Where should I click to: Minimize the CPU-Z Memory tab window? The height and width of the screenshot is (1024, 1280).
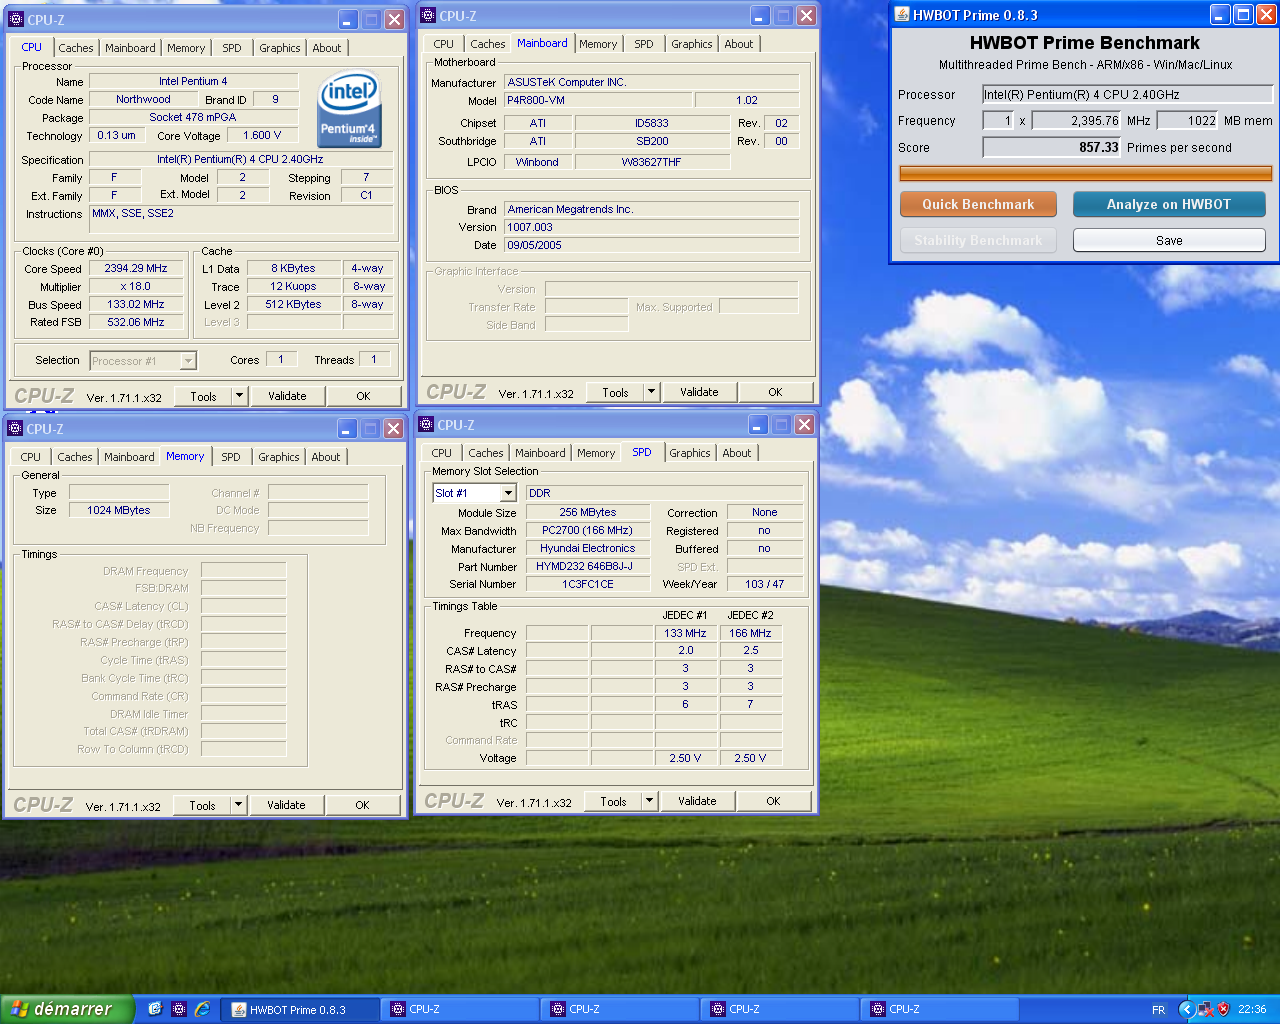tap(347, 428)
